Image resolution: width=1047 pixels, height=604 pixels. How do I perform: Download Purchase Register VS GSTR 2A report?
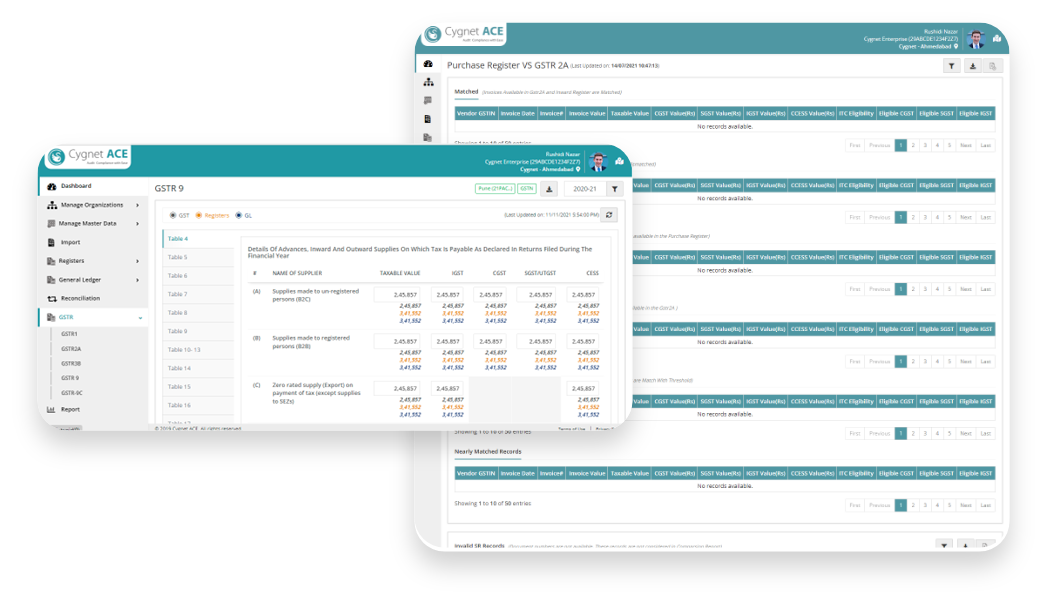[972, 65]
